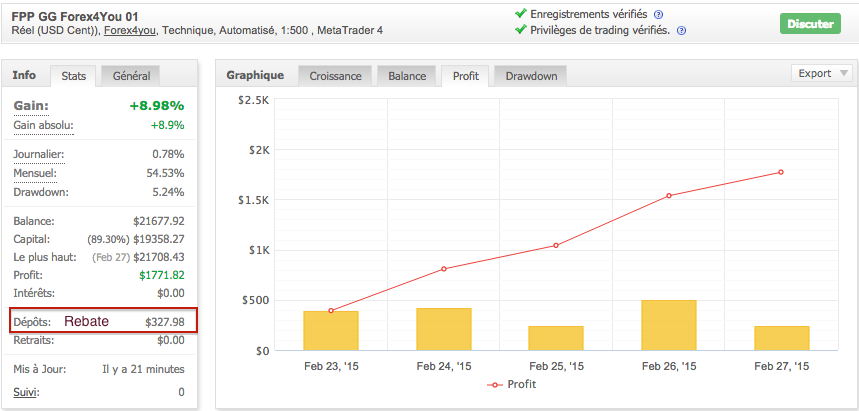Click the Feb 26 profit bar

coord(668,325)
